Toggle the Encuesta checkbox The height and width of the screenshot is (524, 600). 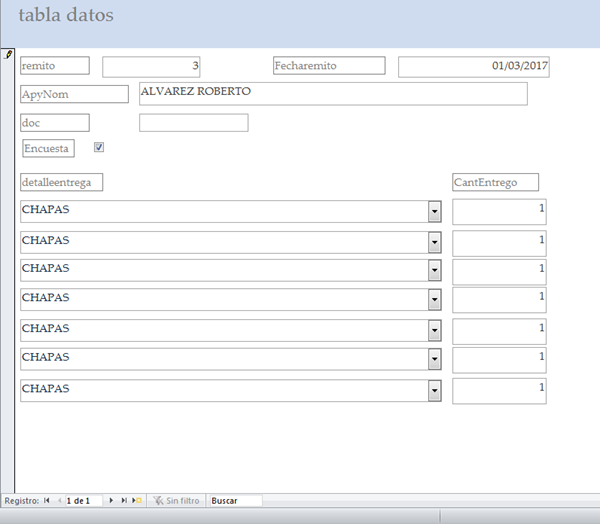coord(99,147)
